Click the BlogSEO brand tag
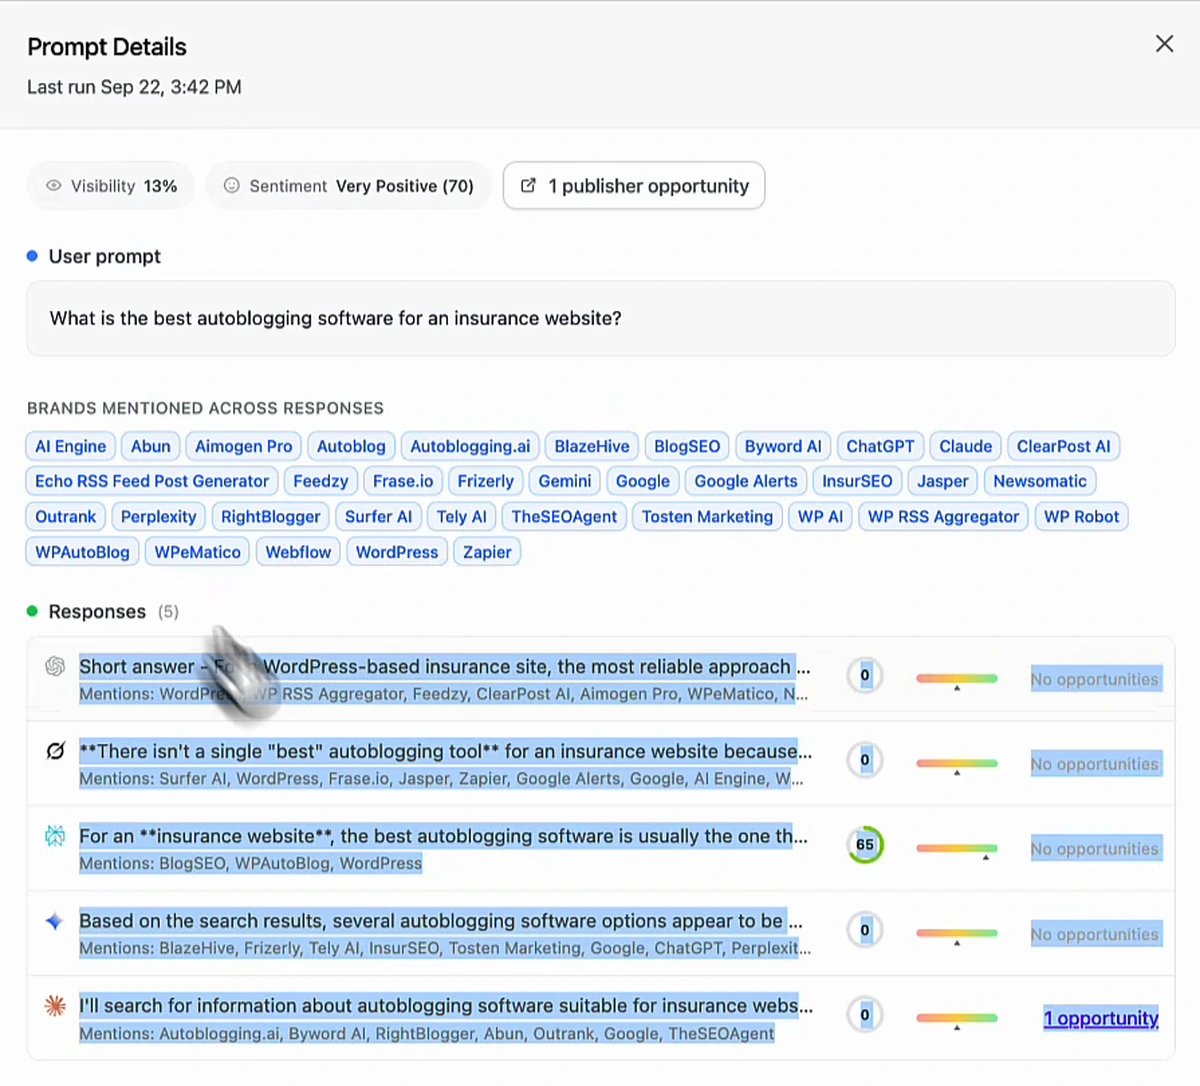Image resolution: width=1200 pixels, height=1086 pixels. (x=687, y=446)
